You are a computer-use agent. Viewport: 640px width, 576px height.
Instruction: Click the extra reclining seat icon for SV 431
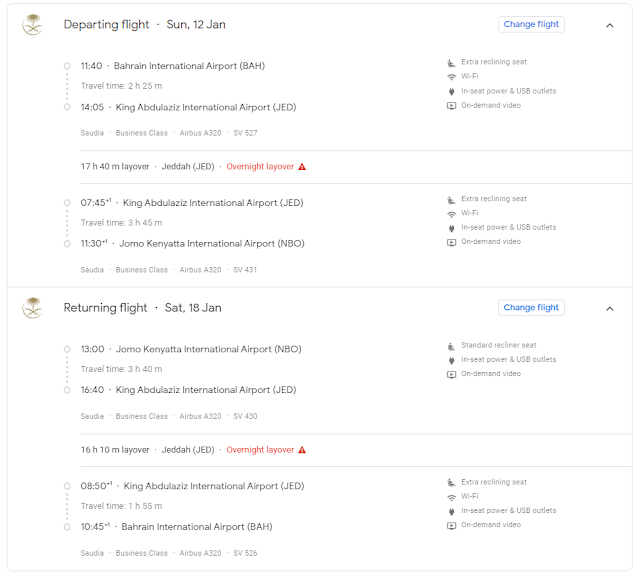pyautogui.click(x=451, y=199)
